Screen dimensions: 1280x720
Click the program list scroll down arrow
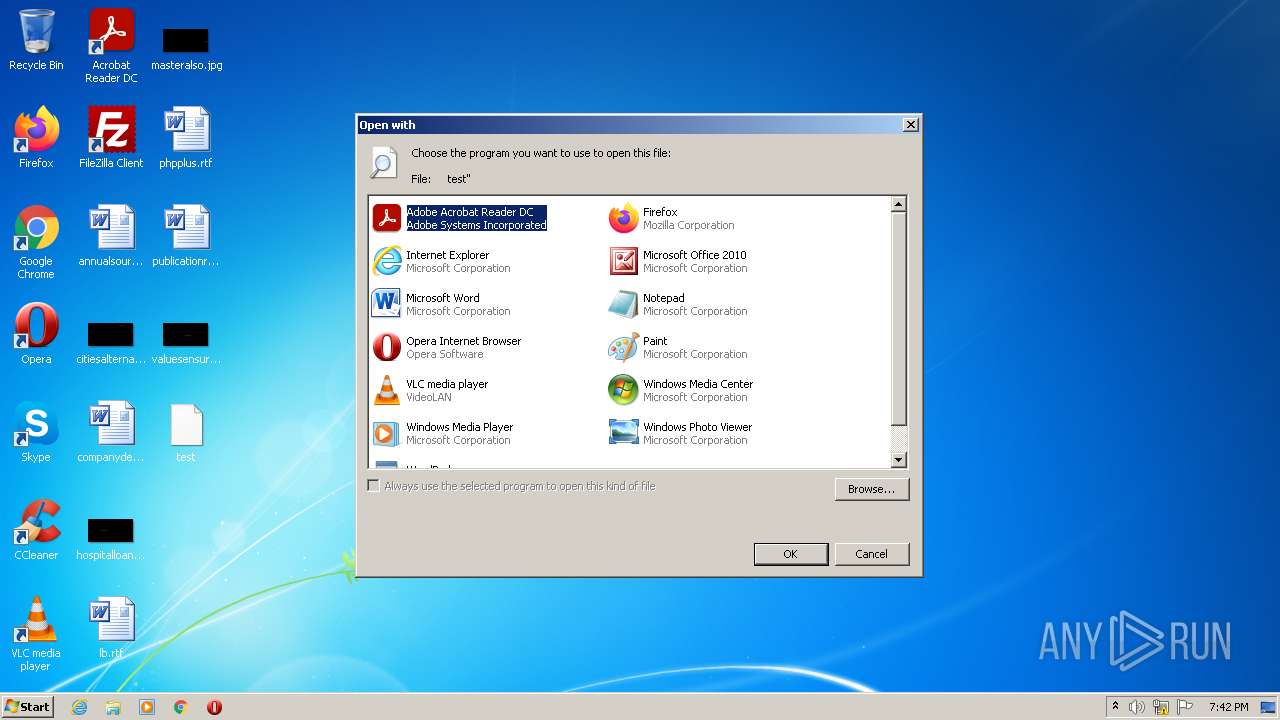tap(898, 460)
